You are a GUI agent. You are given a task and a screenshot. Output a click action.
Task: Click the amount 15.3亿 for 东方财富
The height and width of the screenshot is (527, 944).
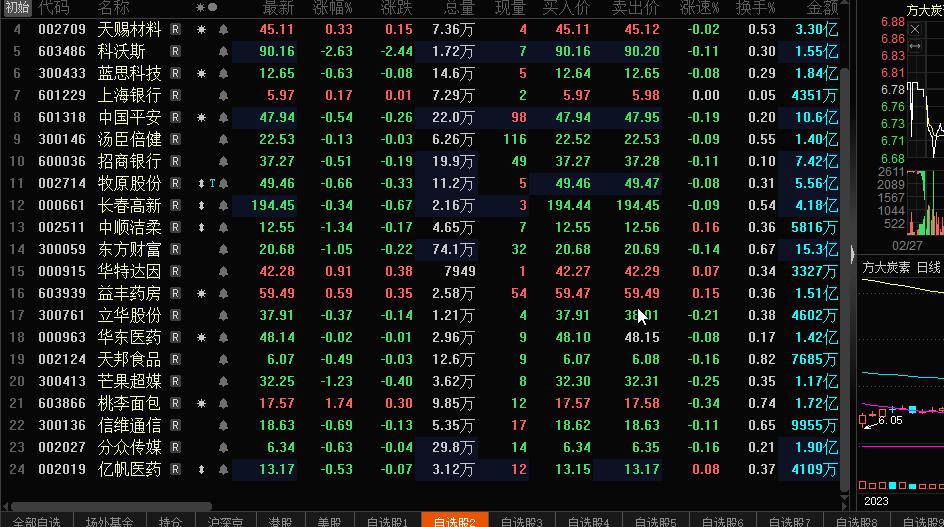click(x=816, y=249)
